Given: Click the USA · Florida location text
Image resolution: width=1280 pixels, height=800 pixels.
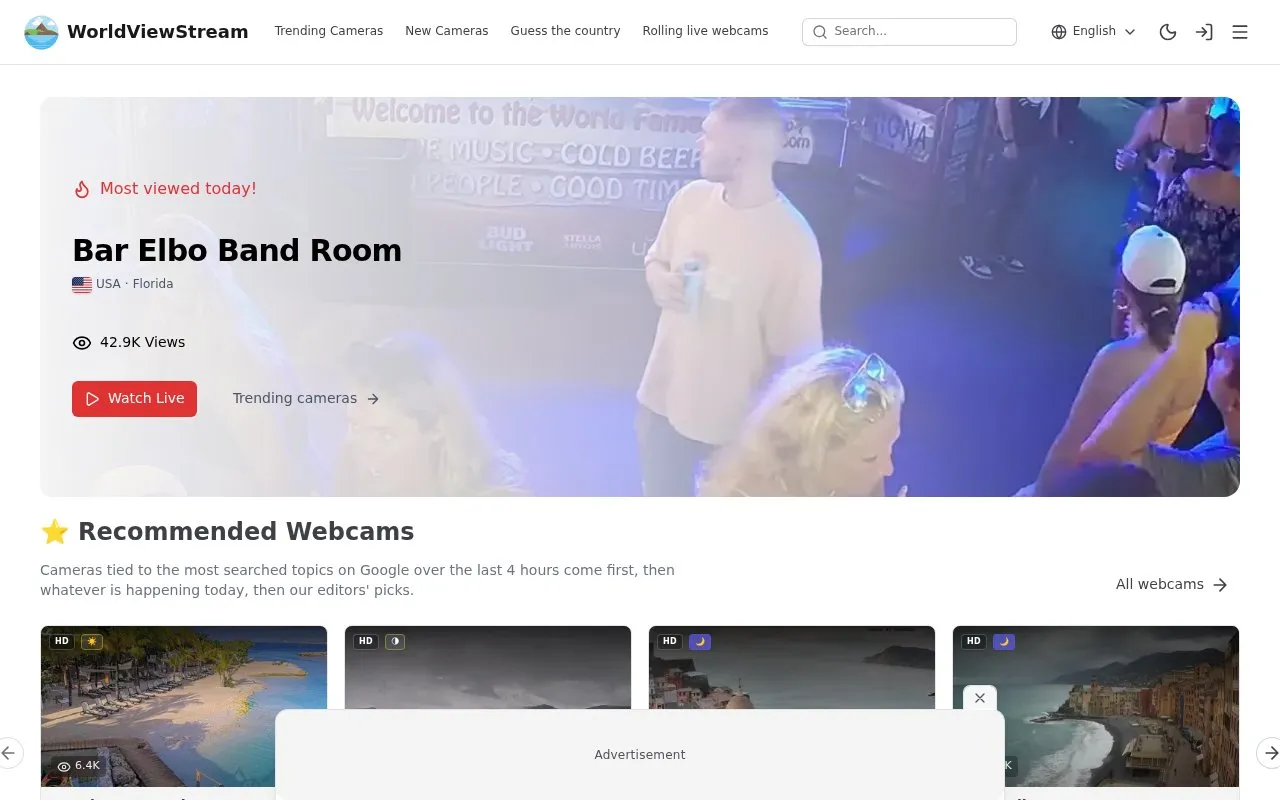Looking at the screenshot, I should (x=134, y=284).
